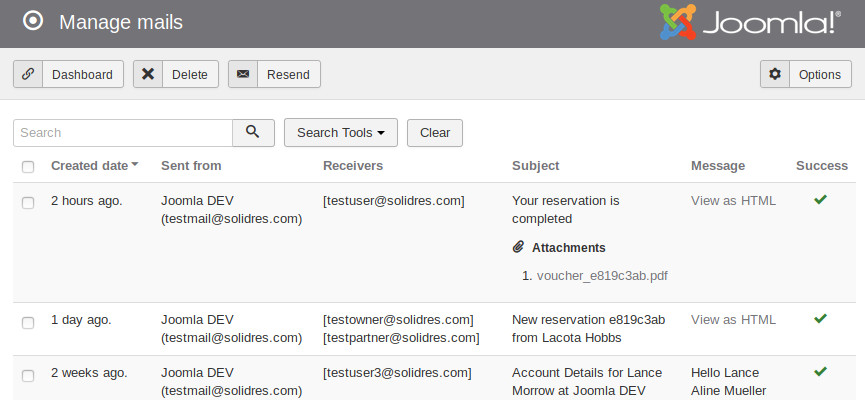Click the Joomla! logo
Viewport: 865px width, 400px height.
750,23
